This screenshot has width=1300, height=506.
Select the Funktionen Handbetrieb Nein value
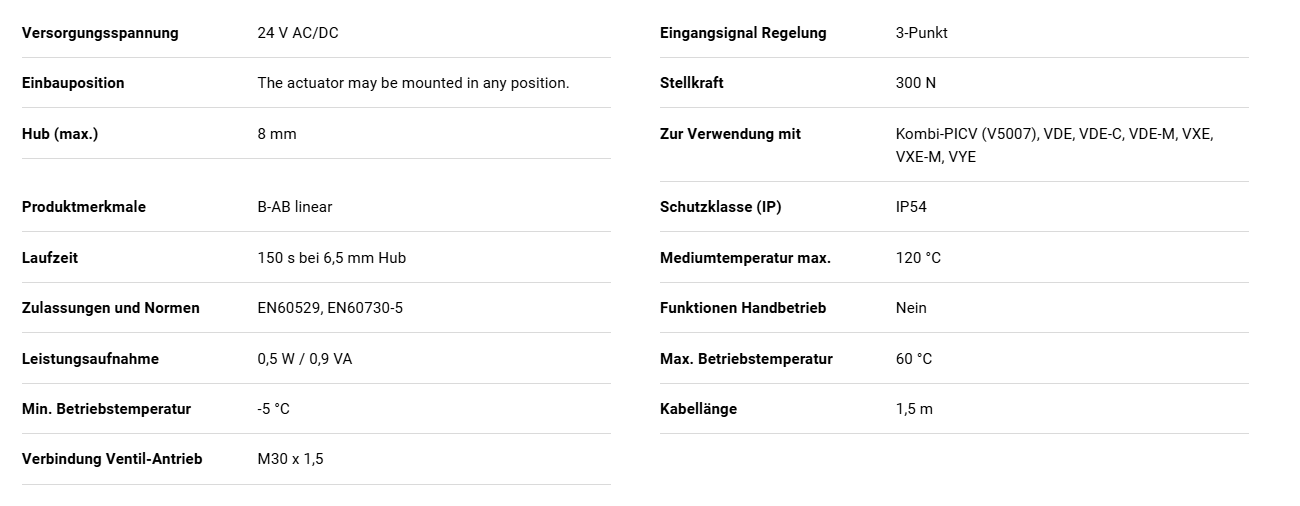tap(911, 308)
